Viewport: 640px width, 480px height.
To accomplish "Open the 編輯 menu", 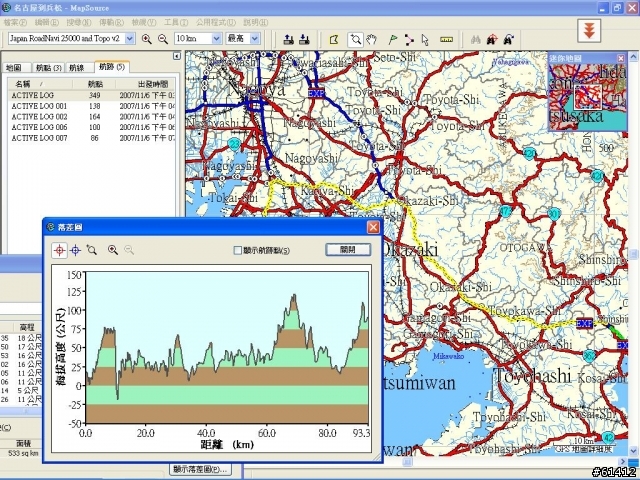I will [47, 22].
